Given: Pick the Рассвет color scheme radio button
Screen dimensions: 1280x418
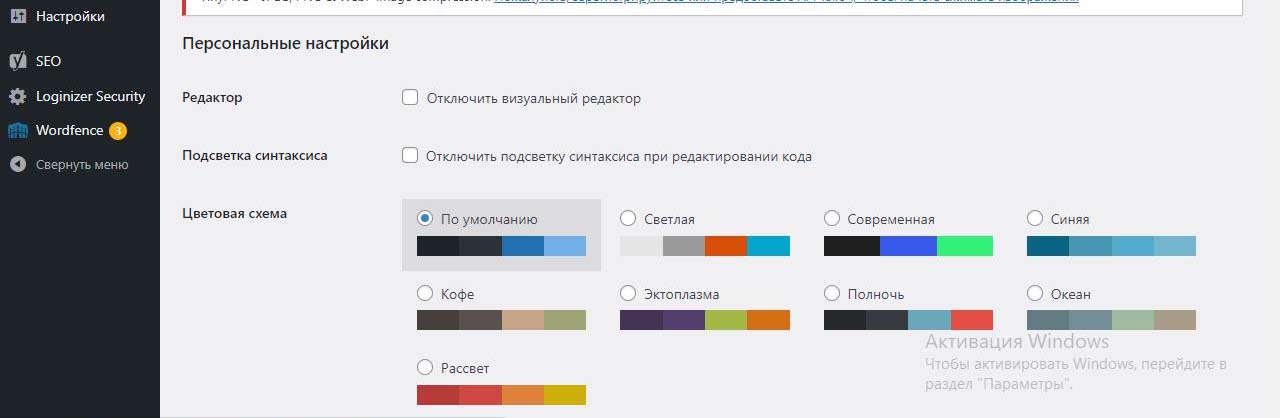Looking at the screenshot, I should 425,368.
